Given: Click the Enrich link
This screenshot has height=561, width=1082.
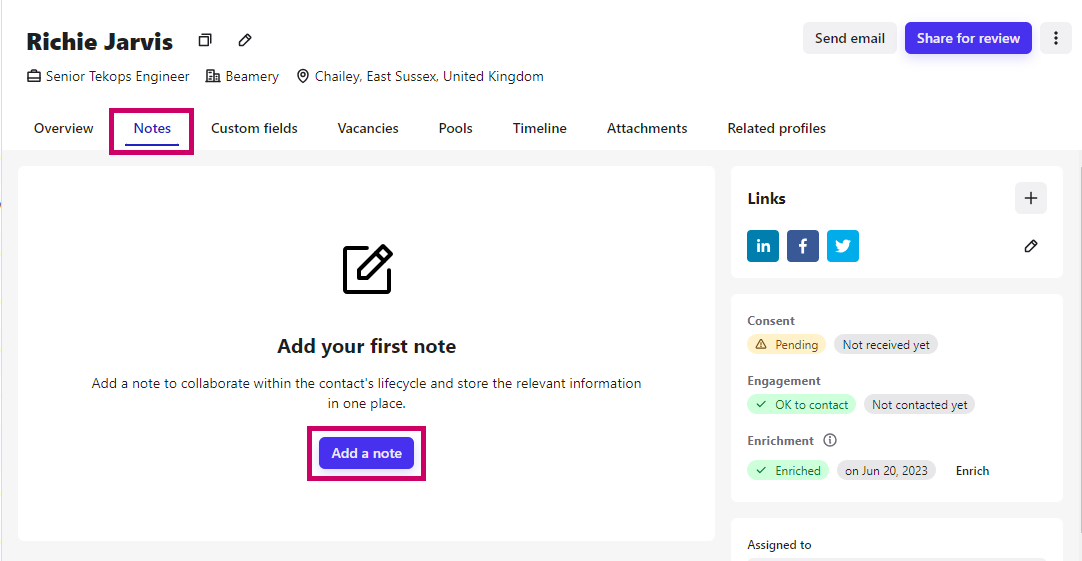Looking at the screenshot, I should [972, 471].
